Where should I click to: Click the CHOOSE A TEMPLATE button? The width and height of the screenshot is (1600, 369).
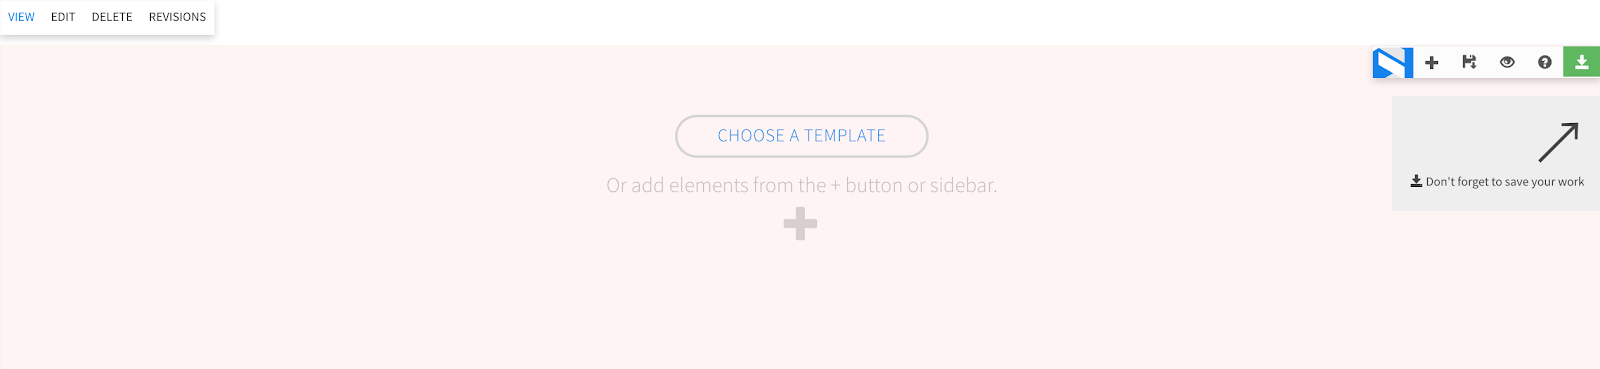802,136
